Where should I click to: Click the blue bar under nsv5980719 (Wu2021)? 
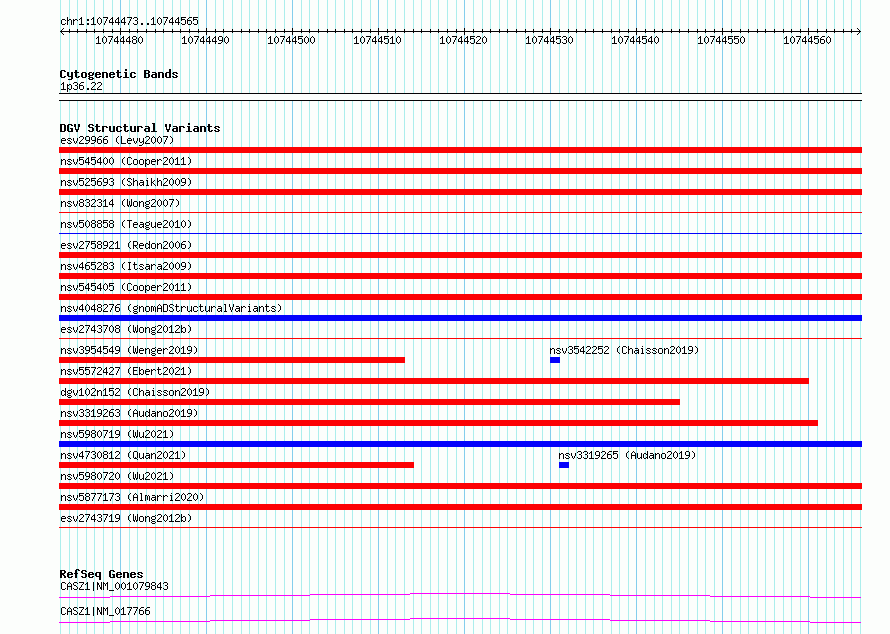(460, 444)
